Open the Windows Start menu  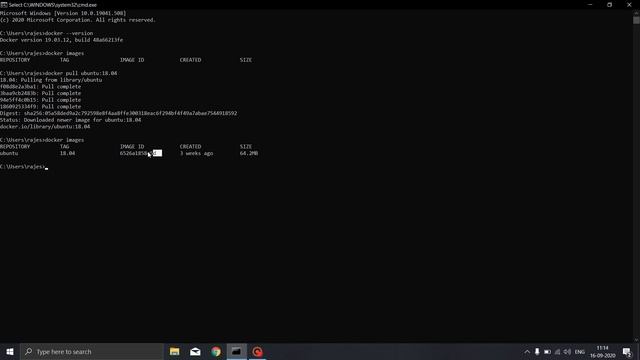coord(10,351)
